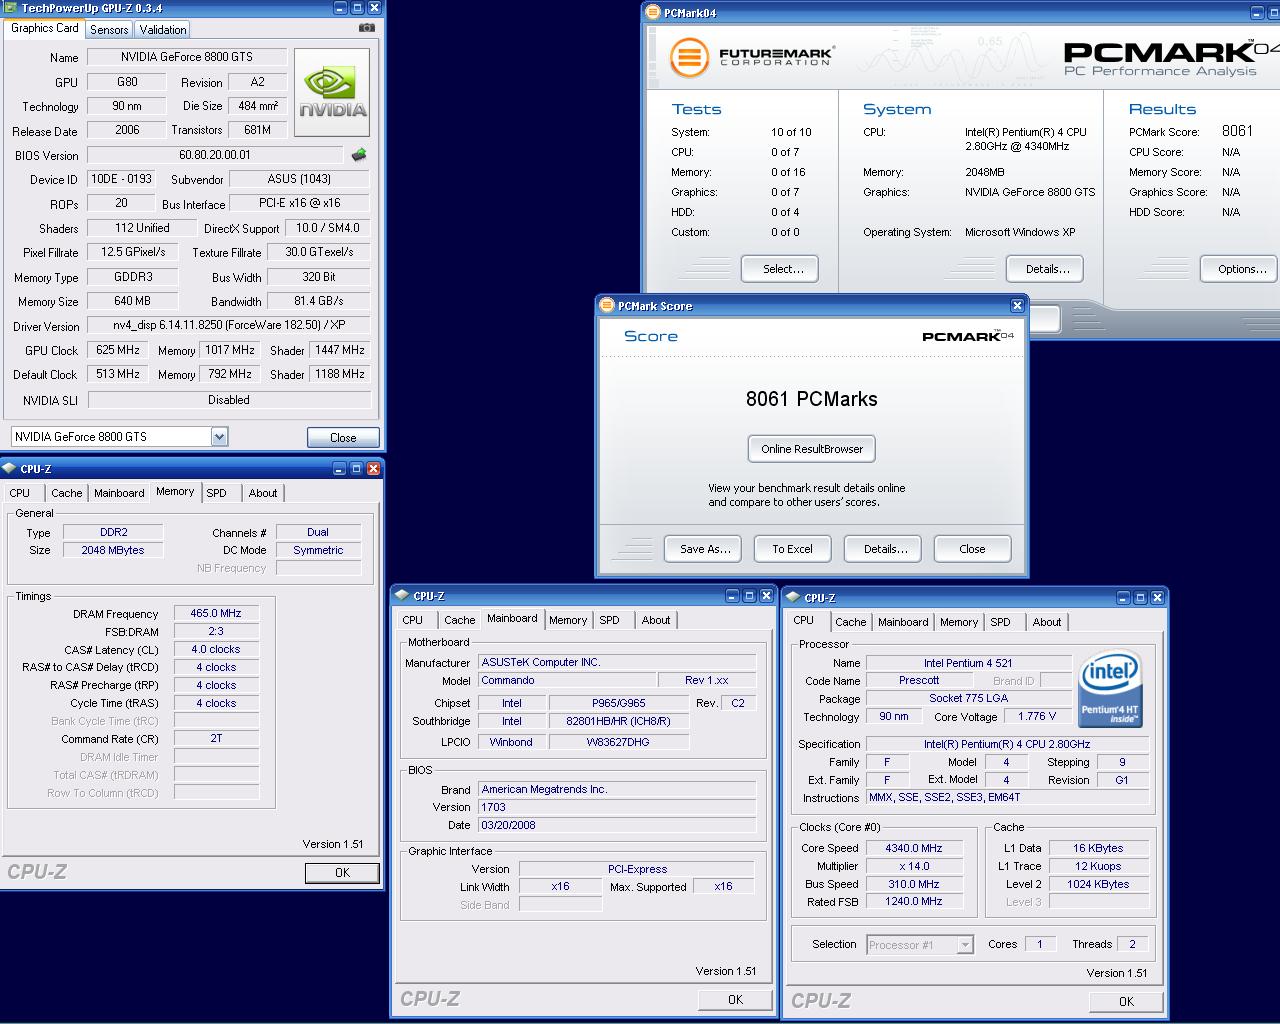Screen dimensions: 1280x1024
Task: Click the NVIDIA SLI field showing Disabled
Action: (x=229, y=400)
